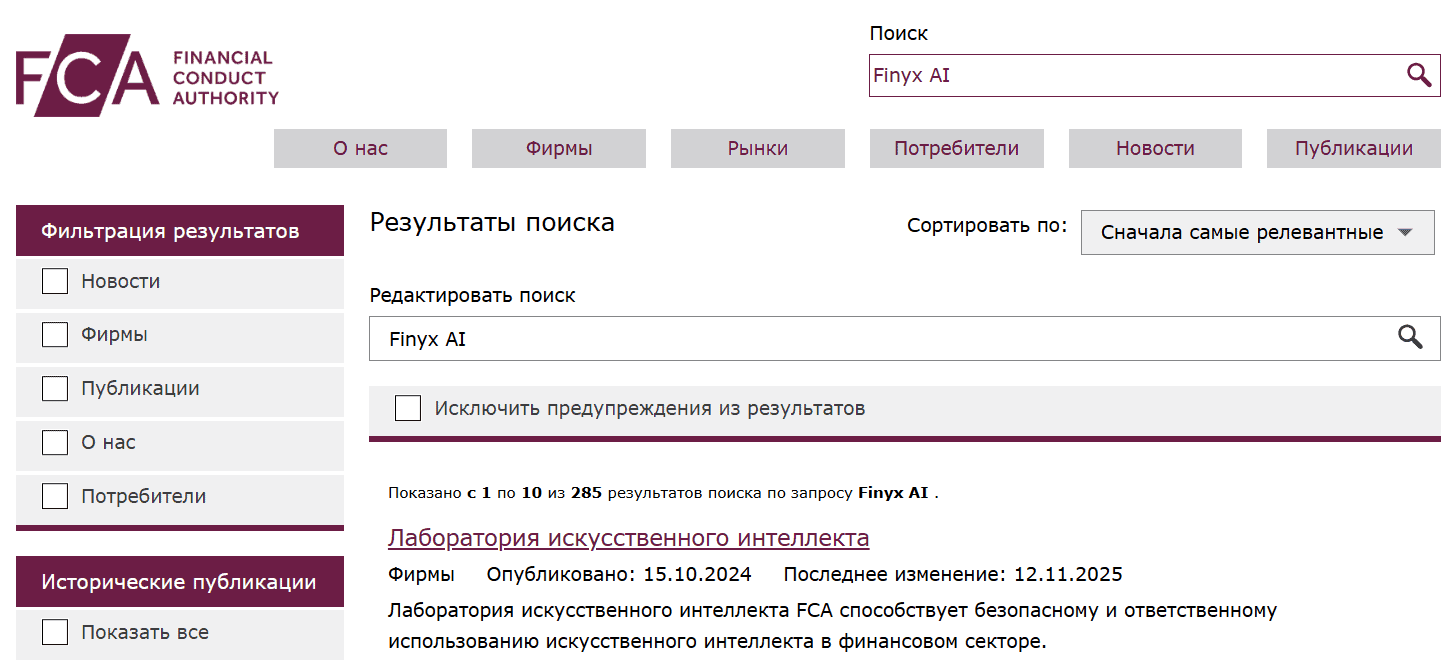1451x660 pixels.
Task: Check Показать все under historical publications
Action: coord(55,633)
